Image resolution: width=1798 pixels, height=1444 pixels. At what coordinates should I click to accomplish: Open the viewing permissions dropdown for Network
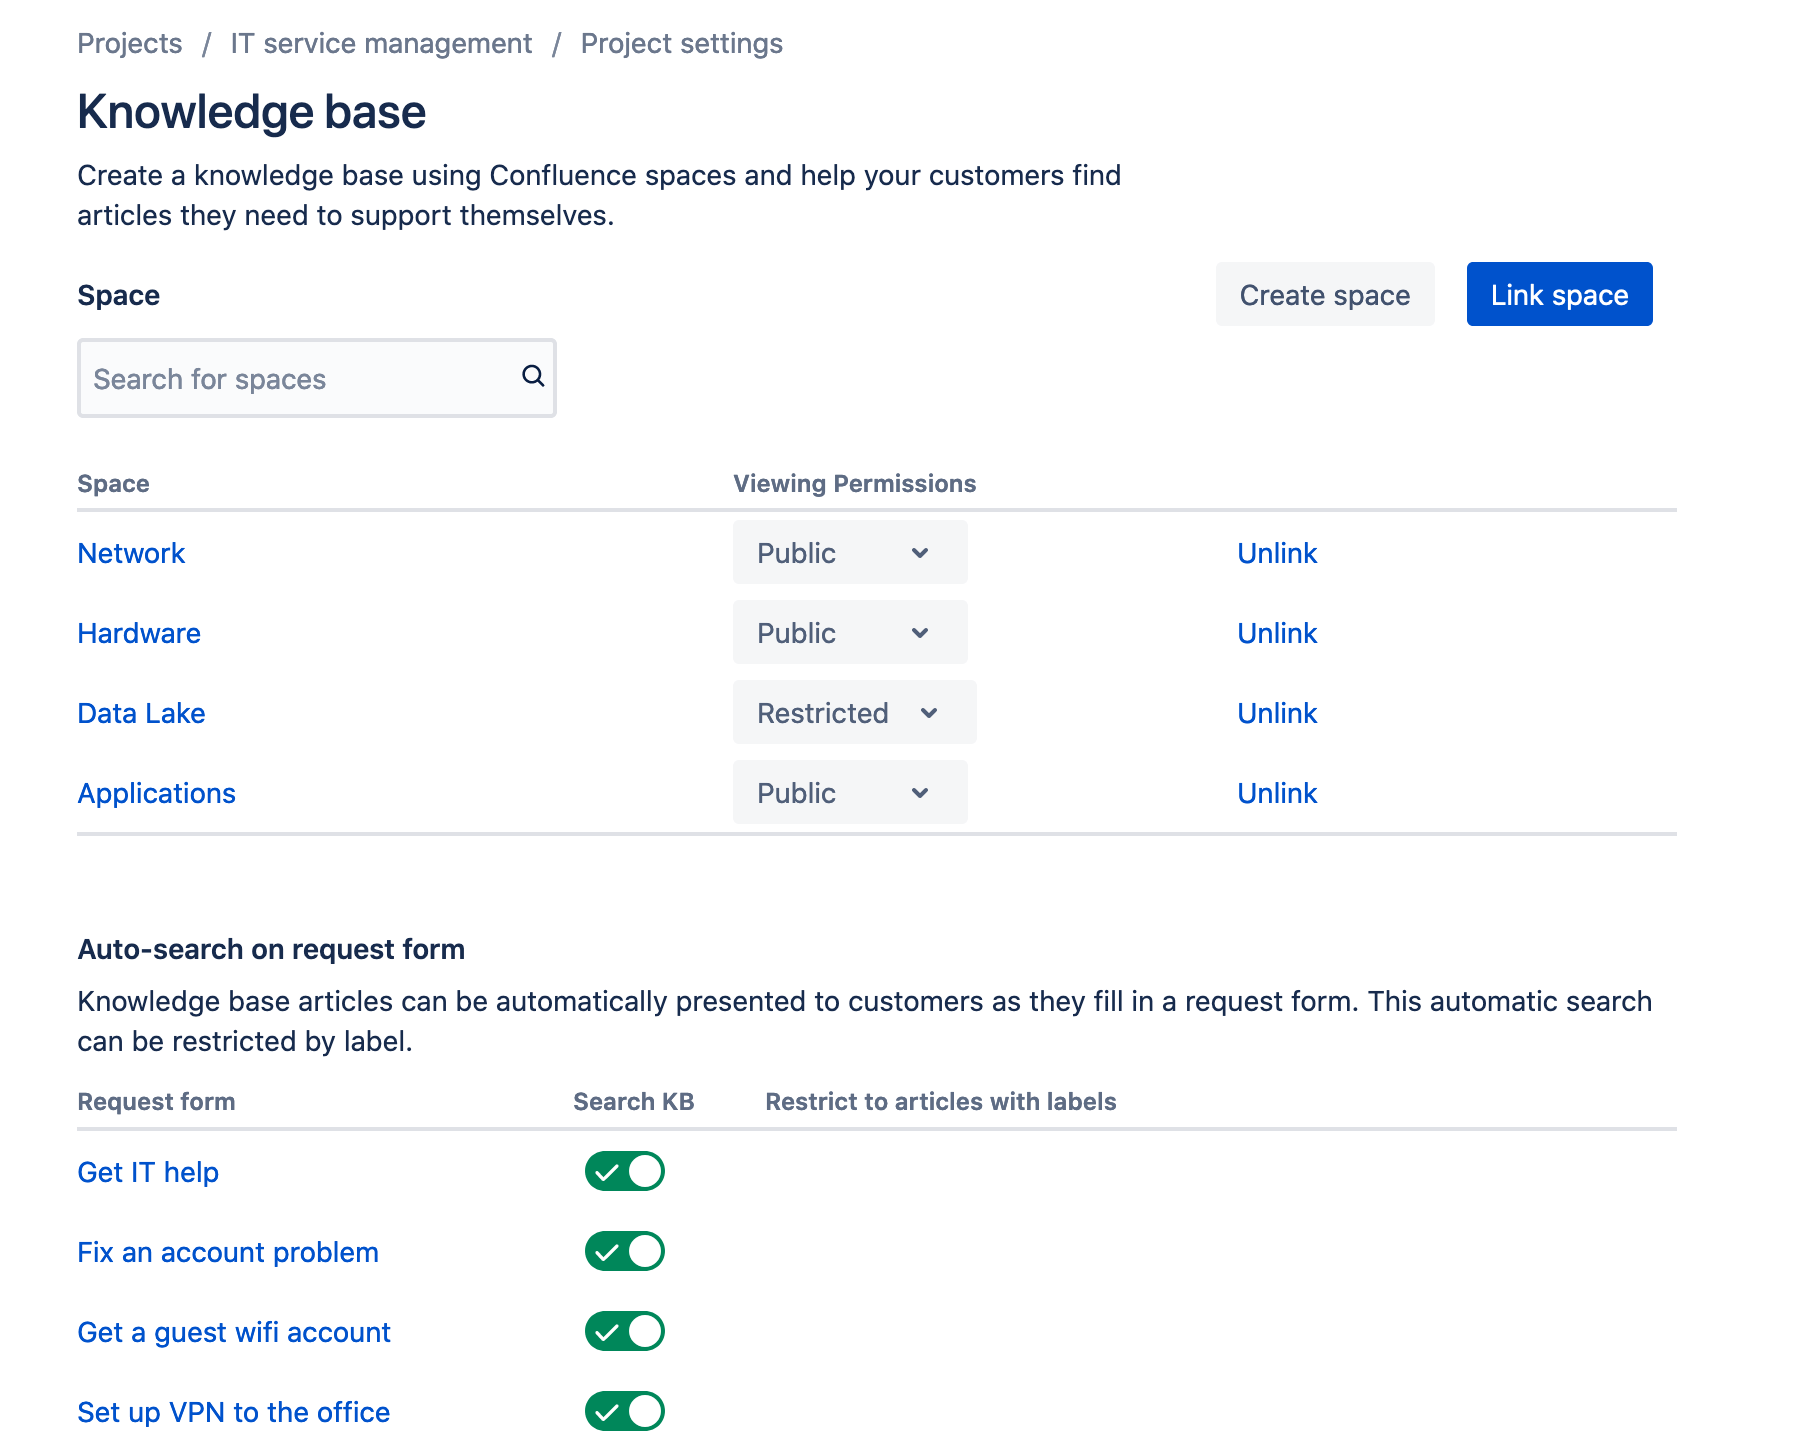(849, 552)
